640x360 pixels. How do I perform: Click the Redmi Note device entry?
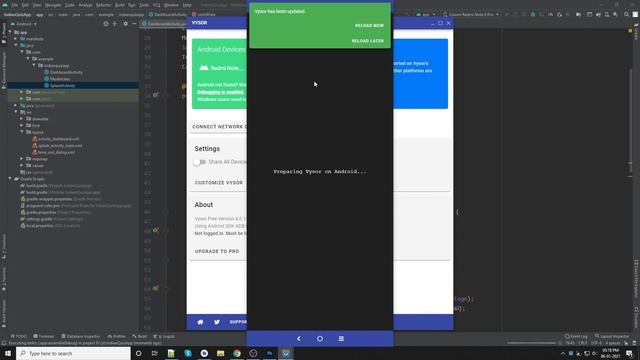(x=221, y=68)
